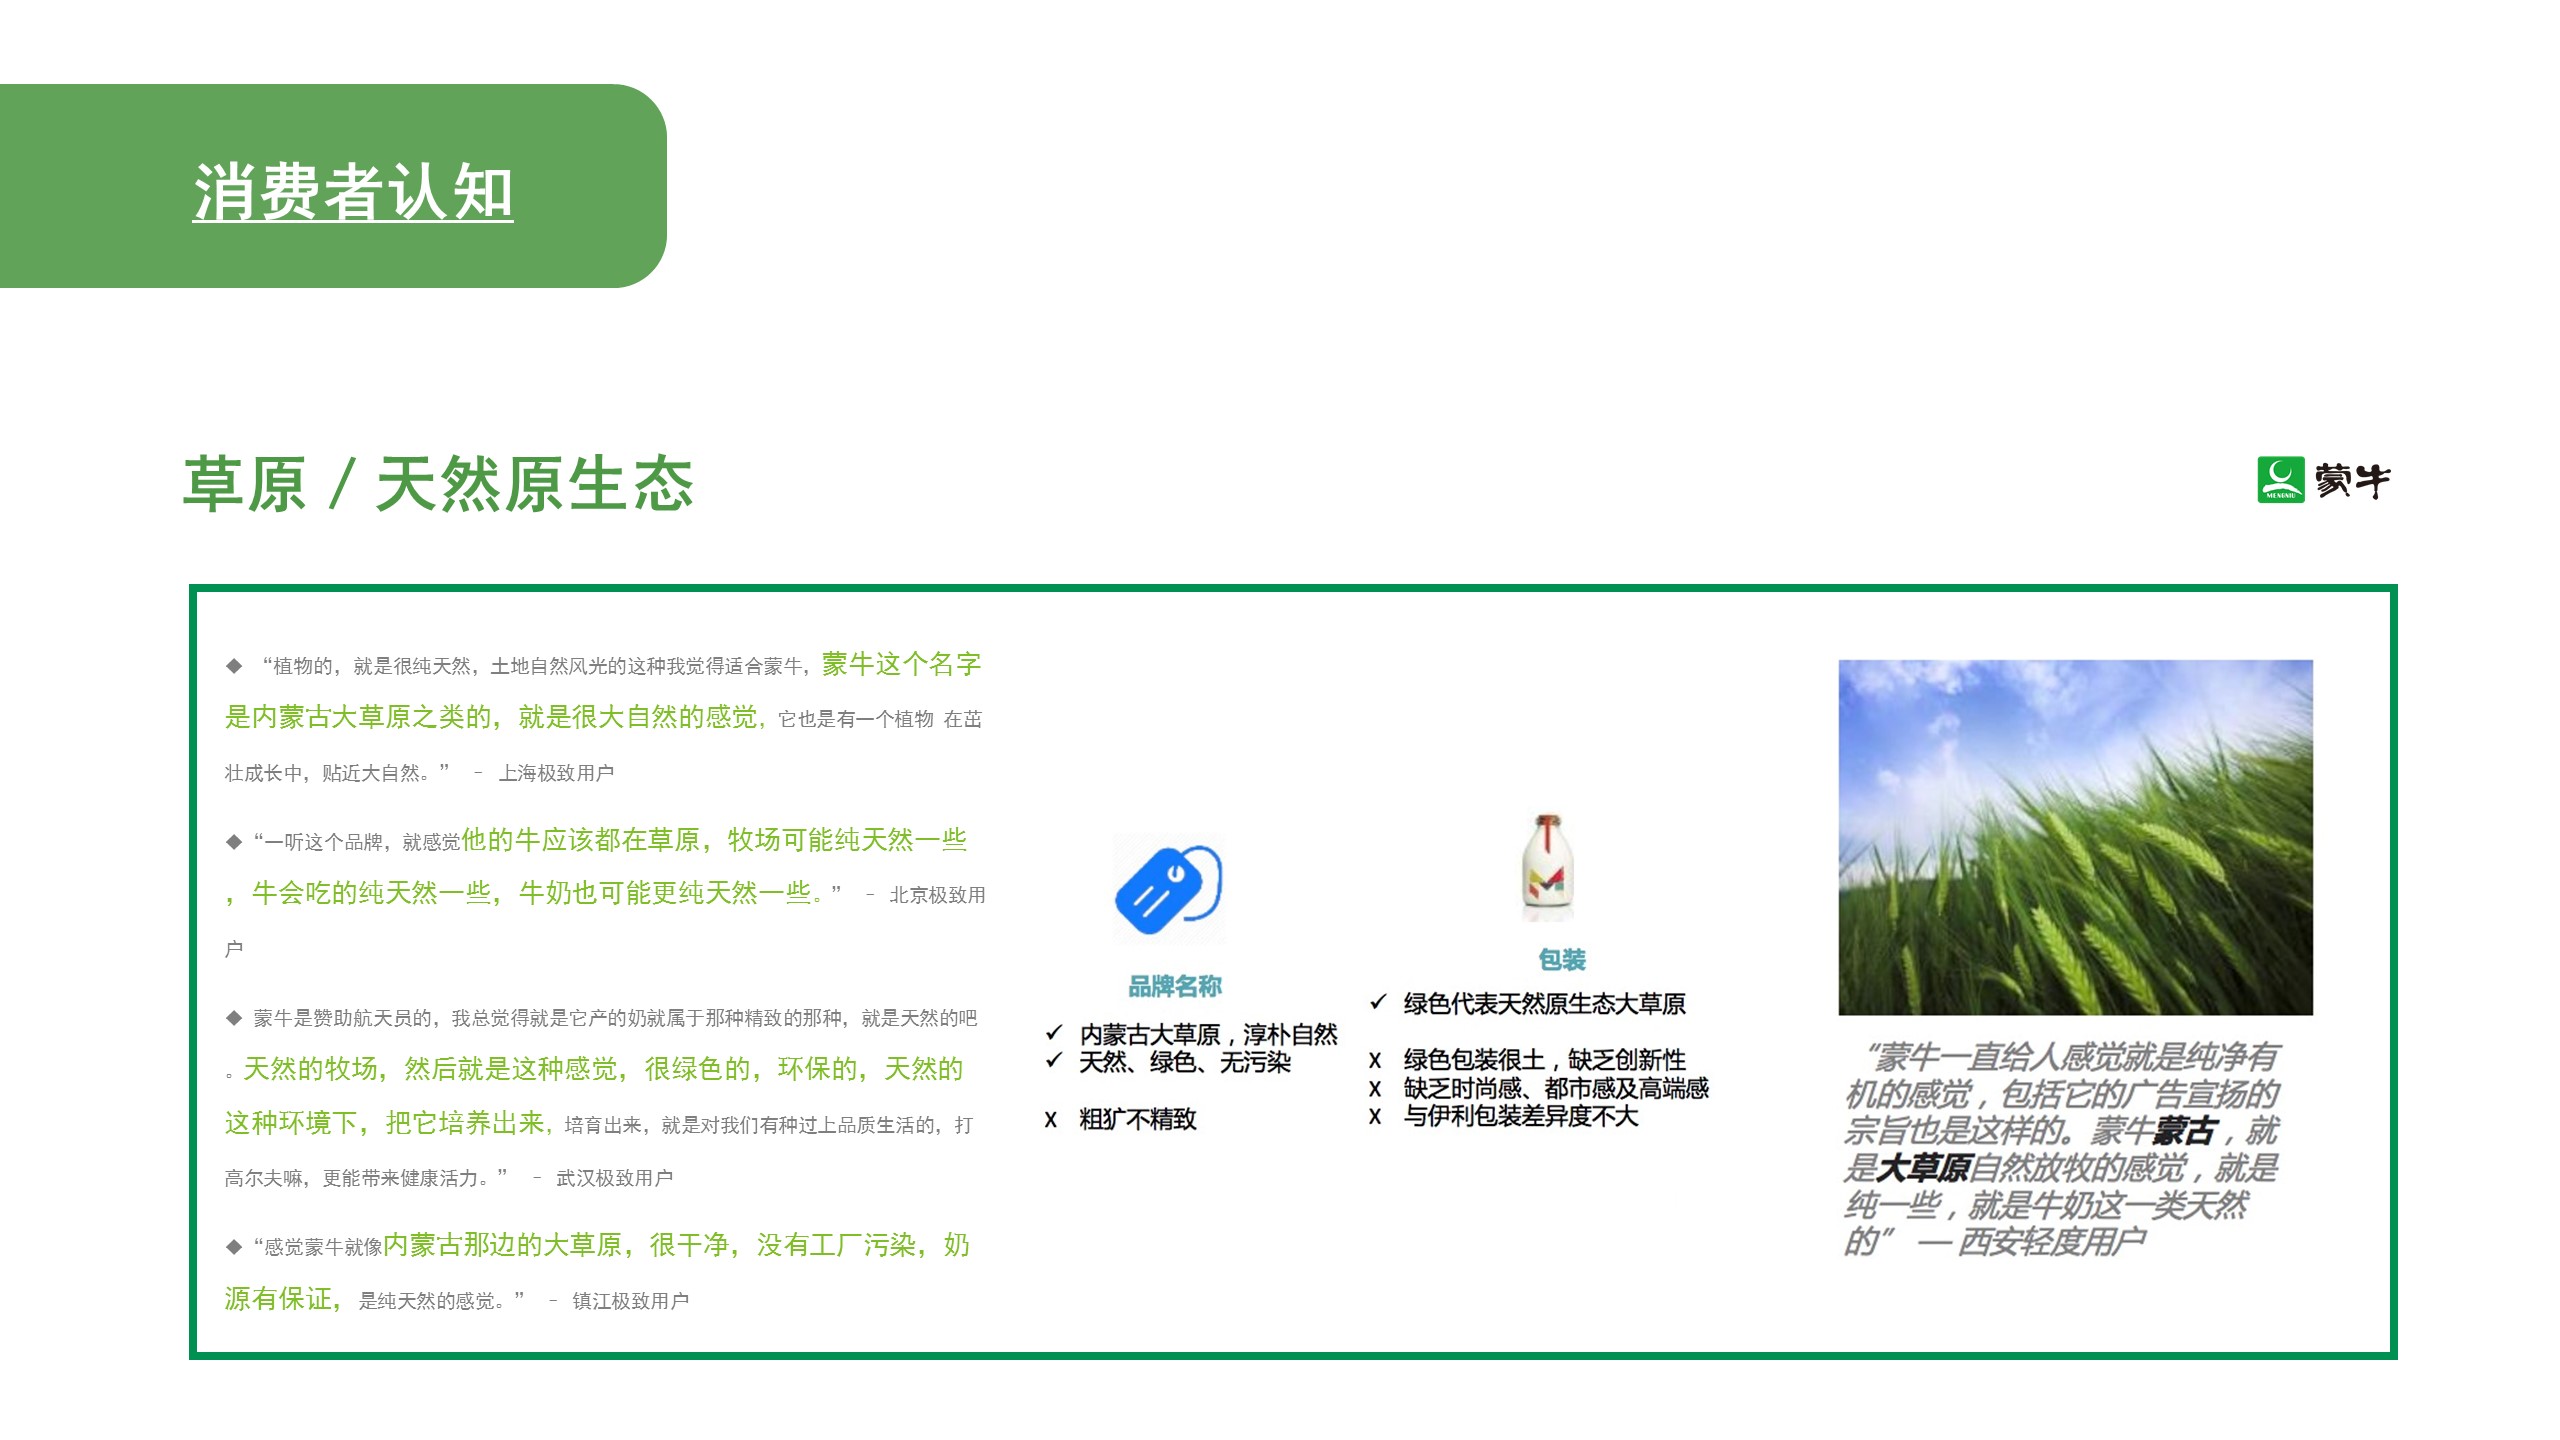Screen dimensions: 2560x1440
Task: Click the milk bottle packaging icon
Action: [x=1548, y=866]
